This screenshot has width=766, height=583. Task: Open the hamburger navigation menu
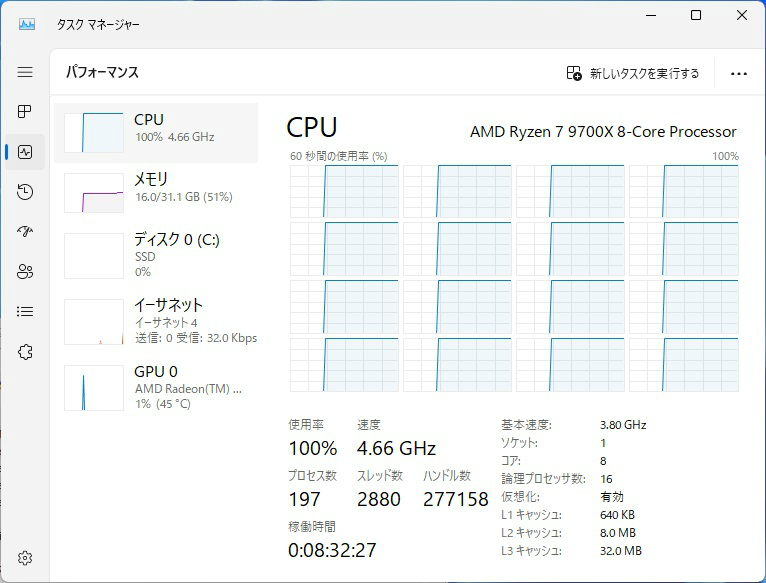click(25, 72)
